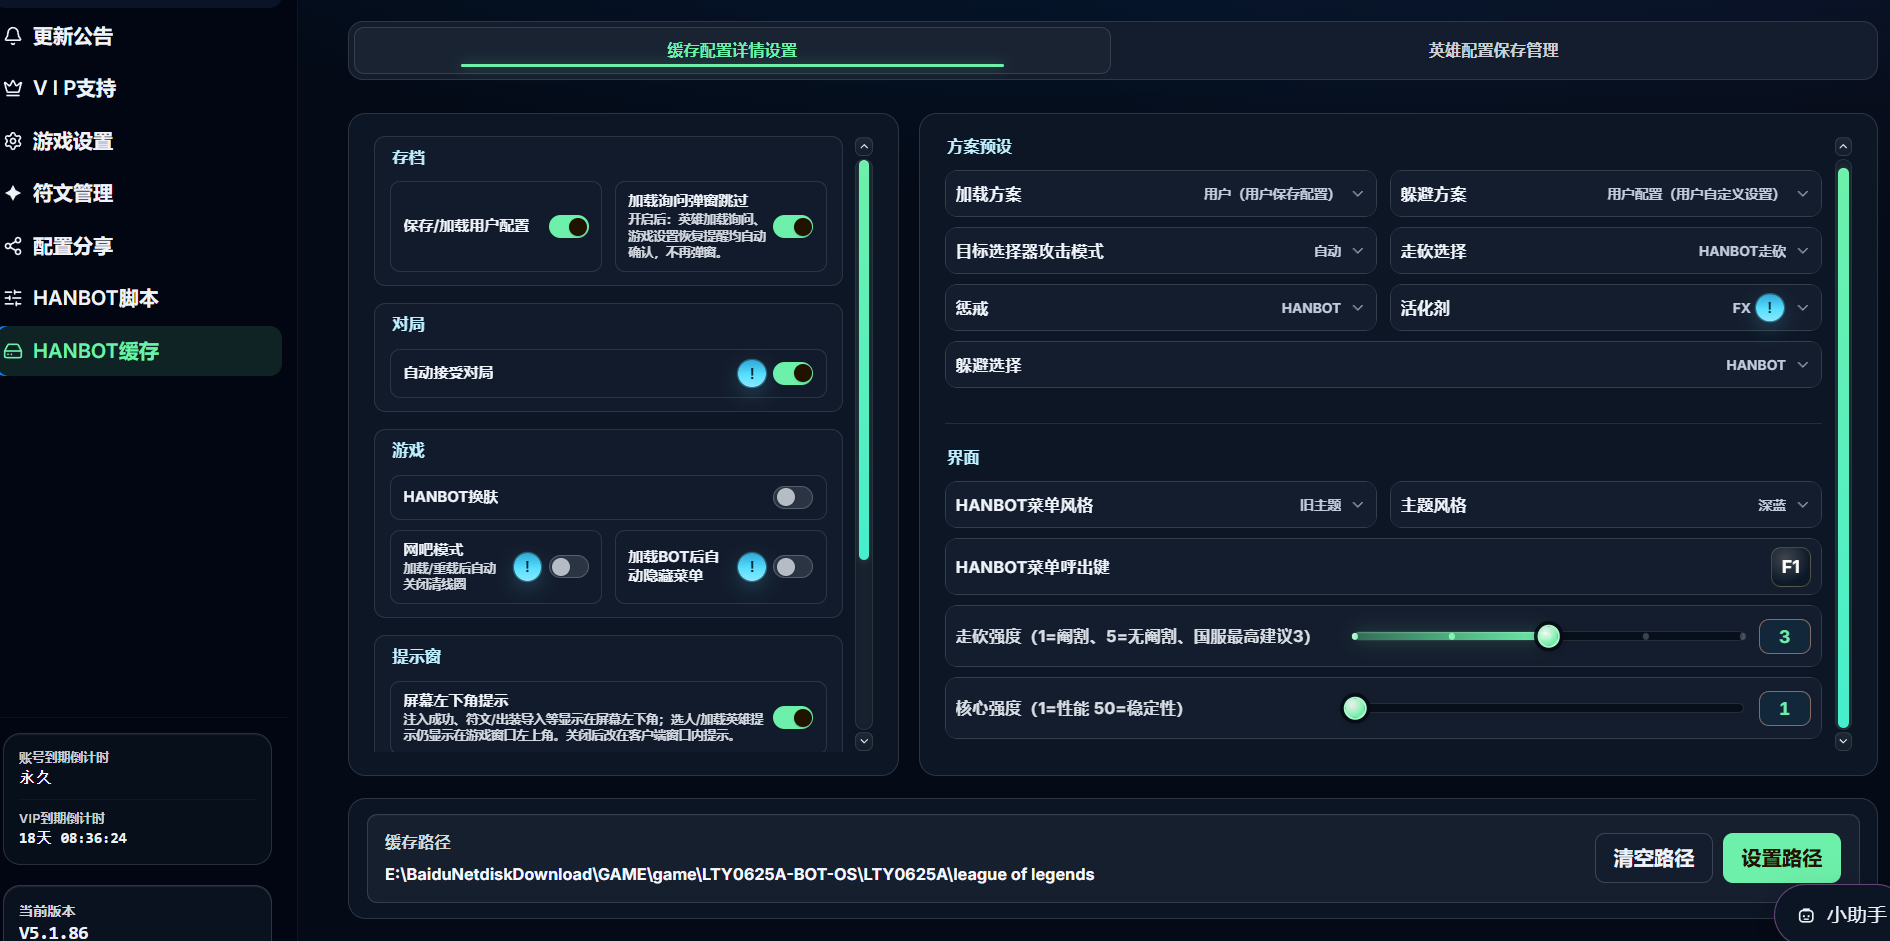This screenshot has width=1890, height=941.
Task: Click the info icon in 活化剂 row
Action: pos(1770,308)
